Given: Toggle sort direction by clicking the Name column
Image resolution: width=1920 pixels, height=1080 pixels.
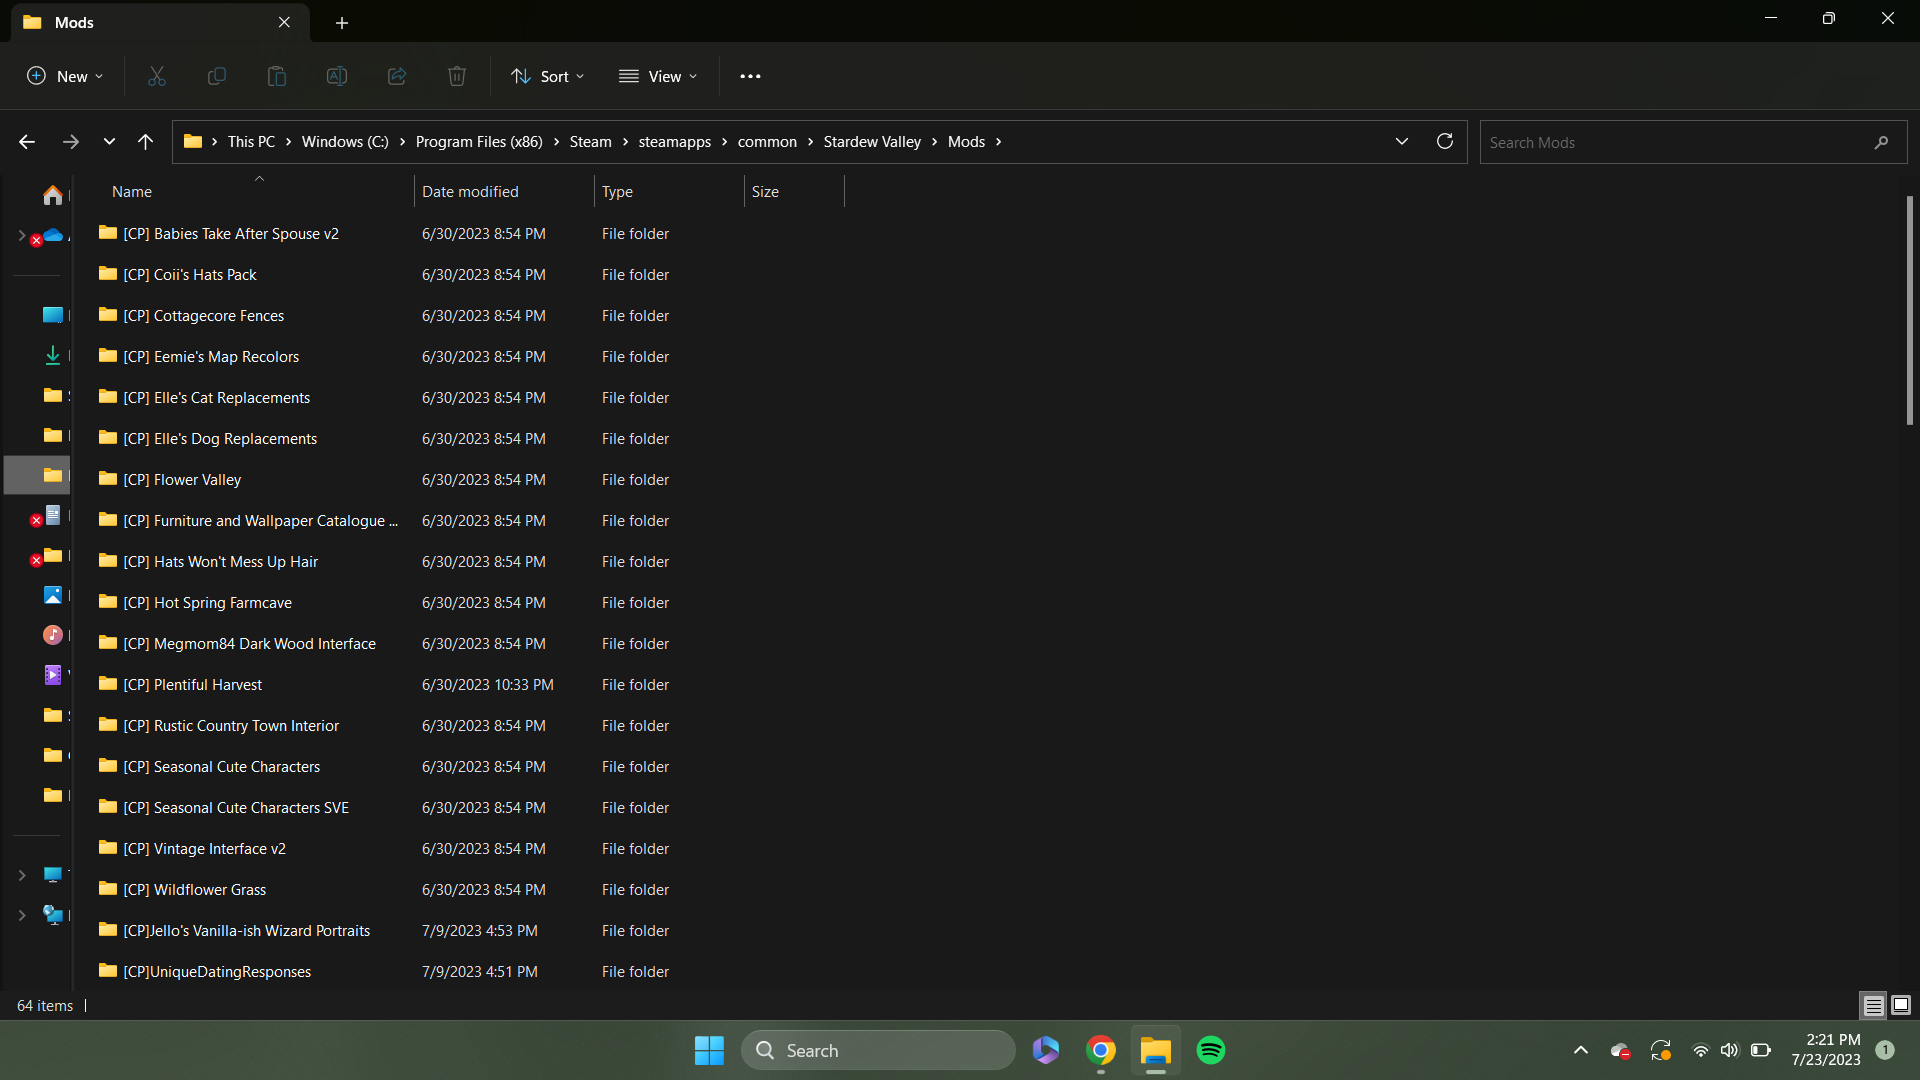Looking at the screenshot, I should [132, 191].
